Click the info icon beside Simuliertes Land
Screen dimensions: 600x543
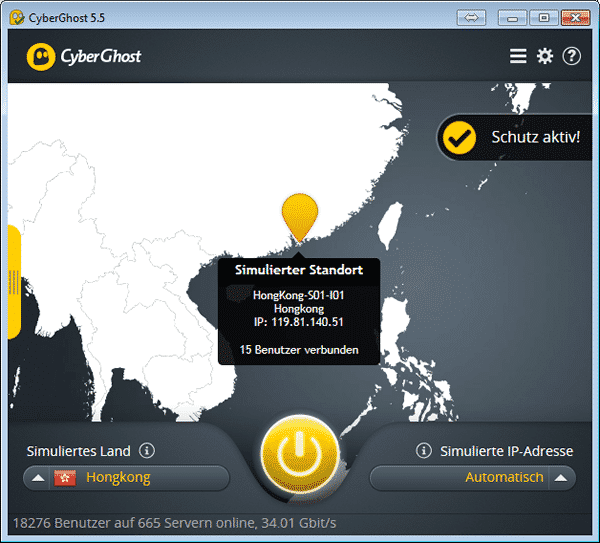tap(147, 451)
